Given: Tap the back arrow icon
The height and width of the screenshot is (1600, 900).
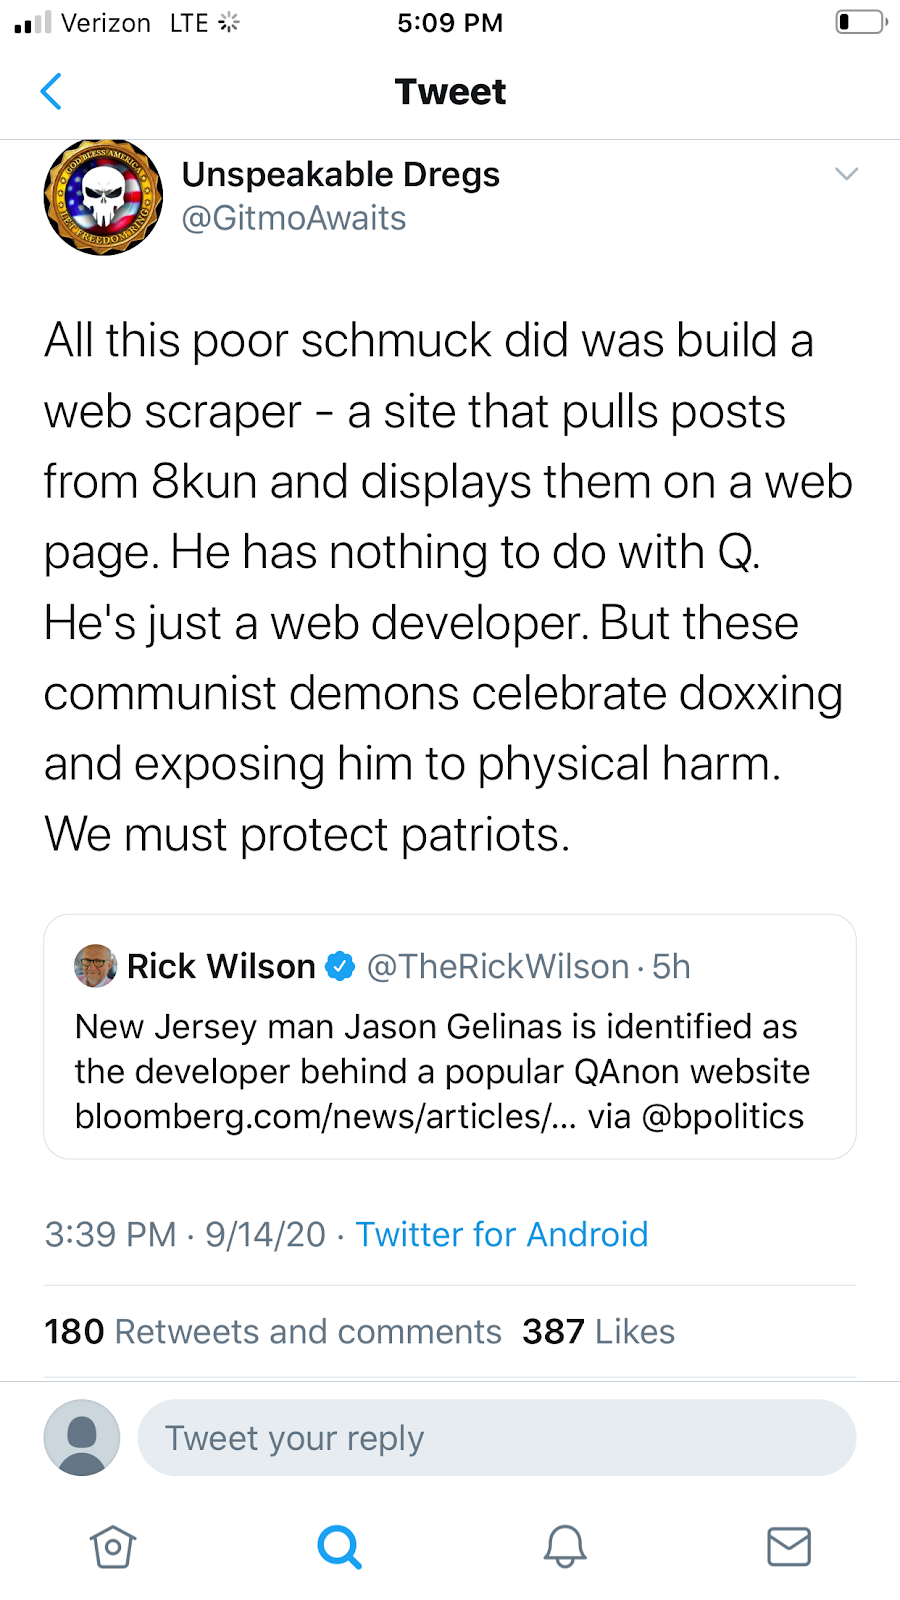Looking at the screenshot, I should 52,92.
